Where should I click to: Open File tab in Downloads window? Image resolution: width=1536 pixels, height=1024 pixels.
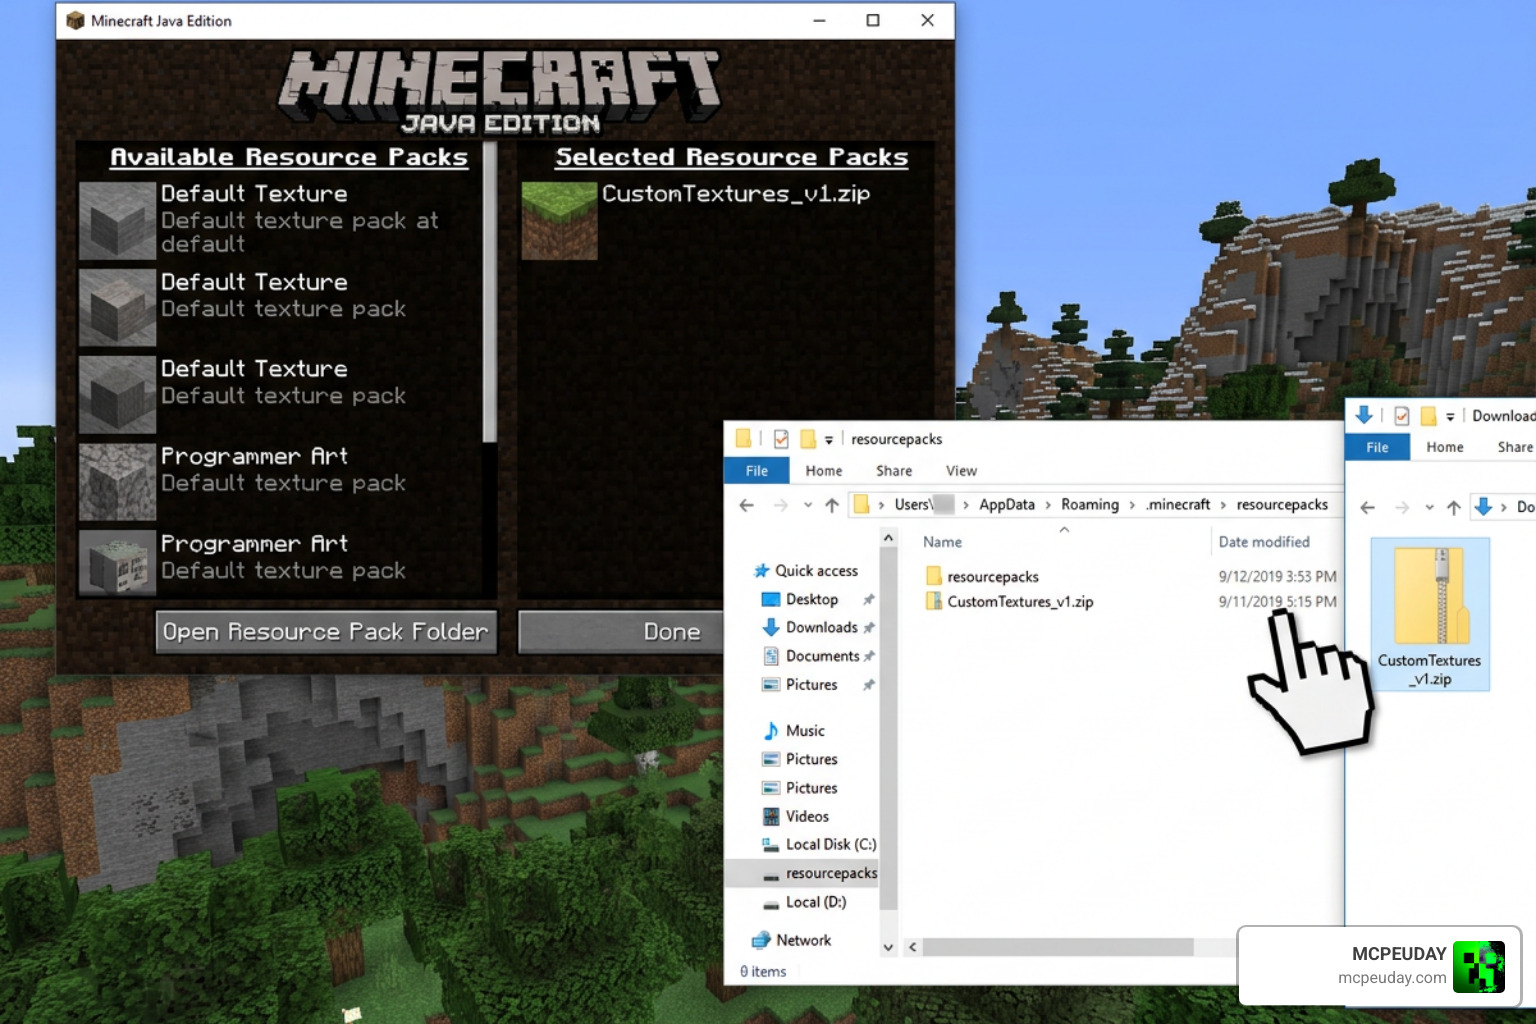tap(1377, 447)
